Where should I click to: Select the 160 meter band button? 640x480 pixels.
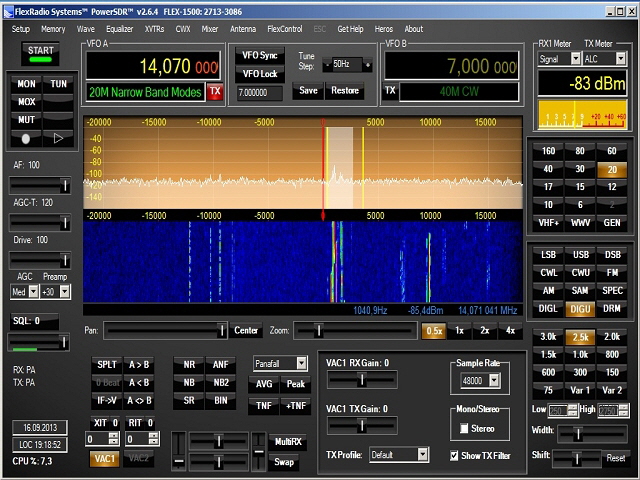point(548,151)
